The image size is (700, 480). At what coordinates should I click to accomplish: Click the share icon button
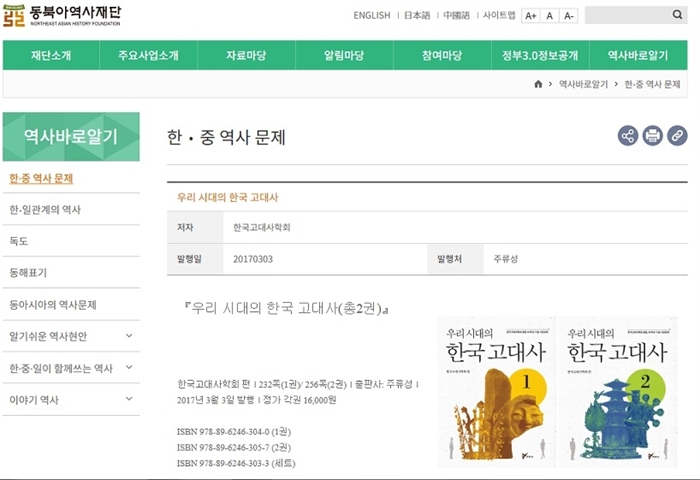click(628, 136)
